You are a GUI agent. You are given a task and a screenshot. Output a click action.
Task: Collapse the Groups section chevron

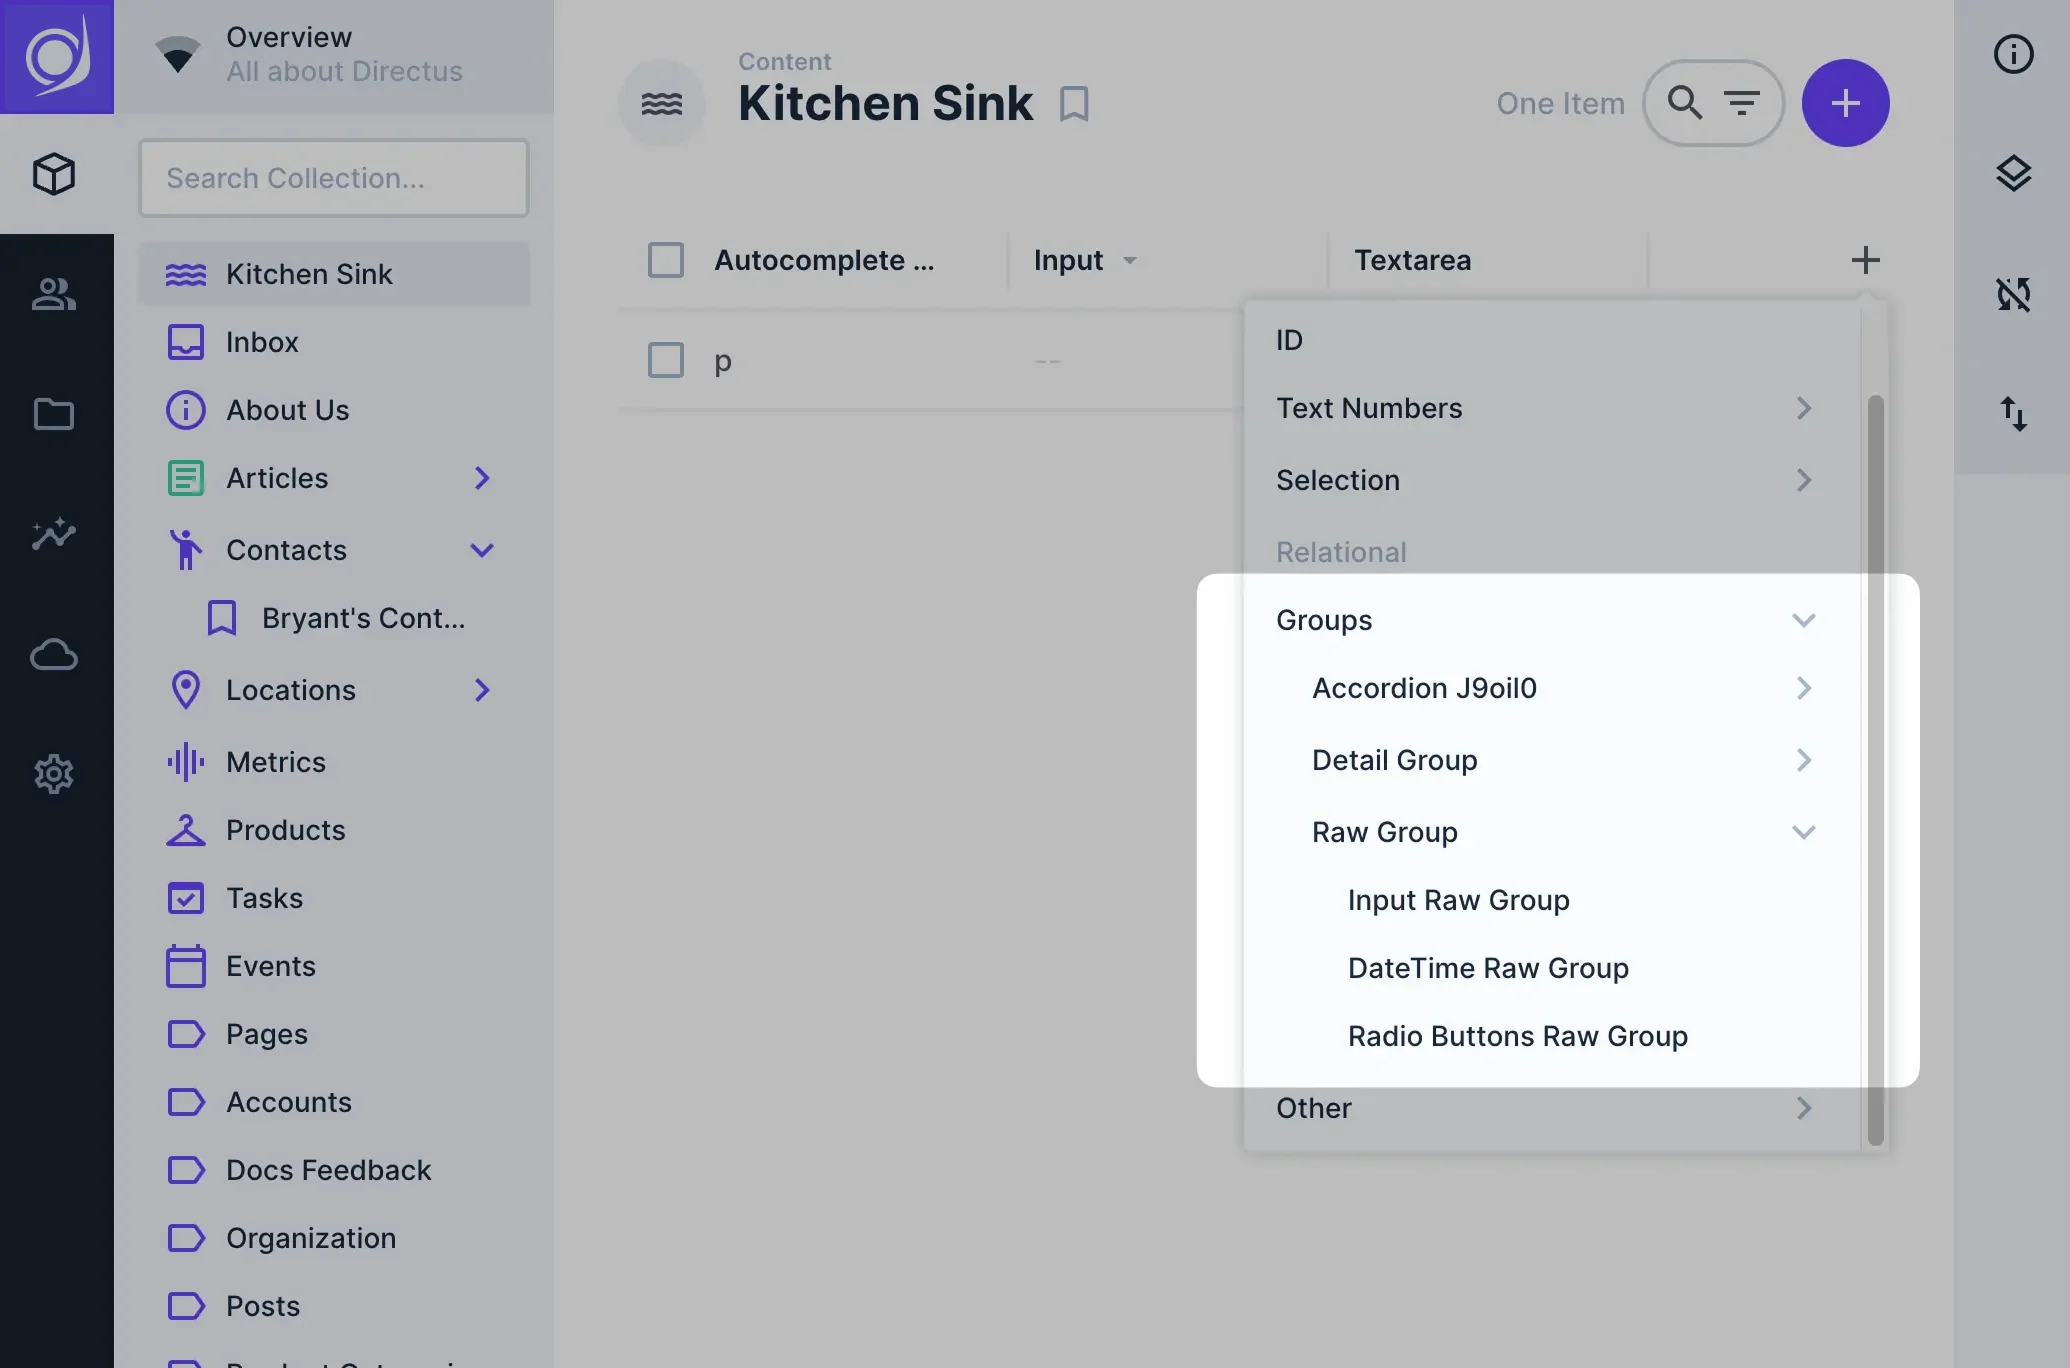[1805, 620]
